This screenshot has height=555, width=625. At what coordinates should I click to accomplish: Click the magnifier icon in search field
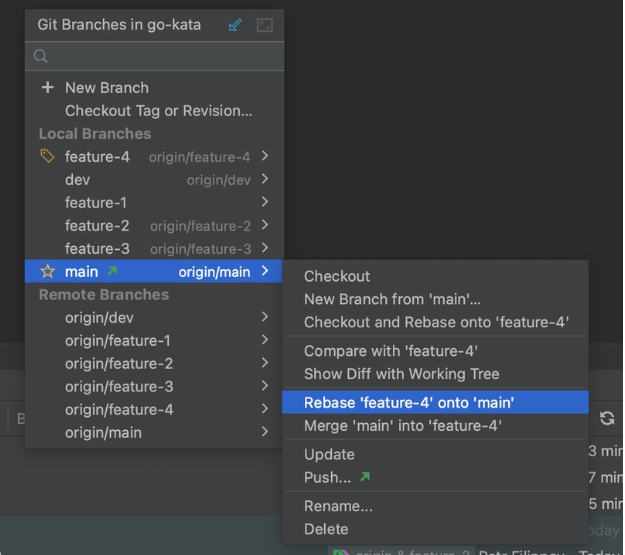[x=41, y=57]
